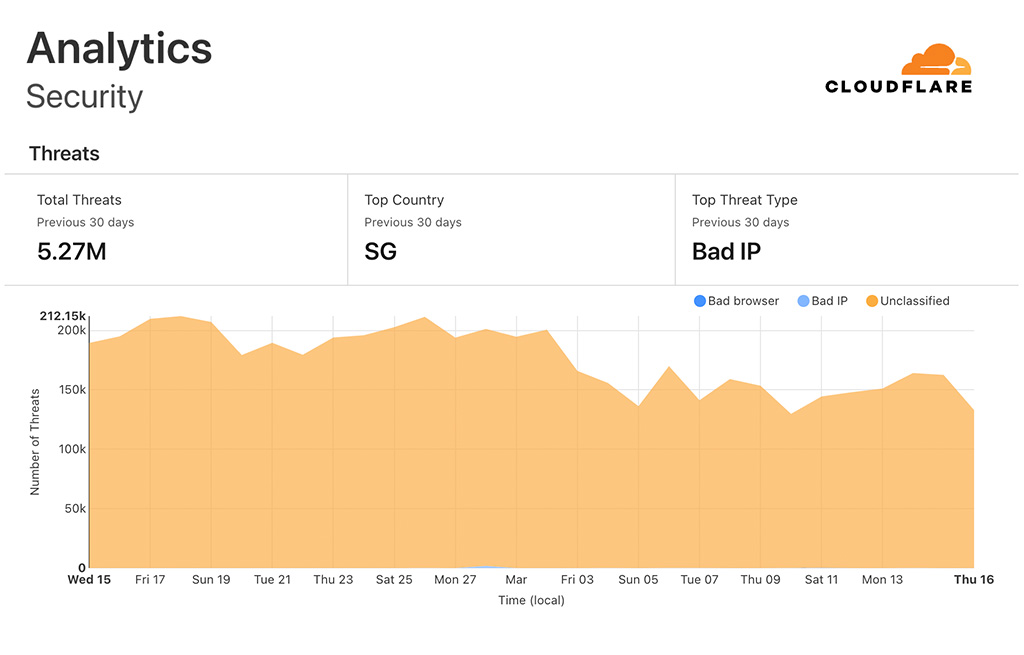Click the Cloudflare wordmark text
The width and height of the screenshot is (1024, 655).
tap(898, 87)
